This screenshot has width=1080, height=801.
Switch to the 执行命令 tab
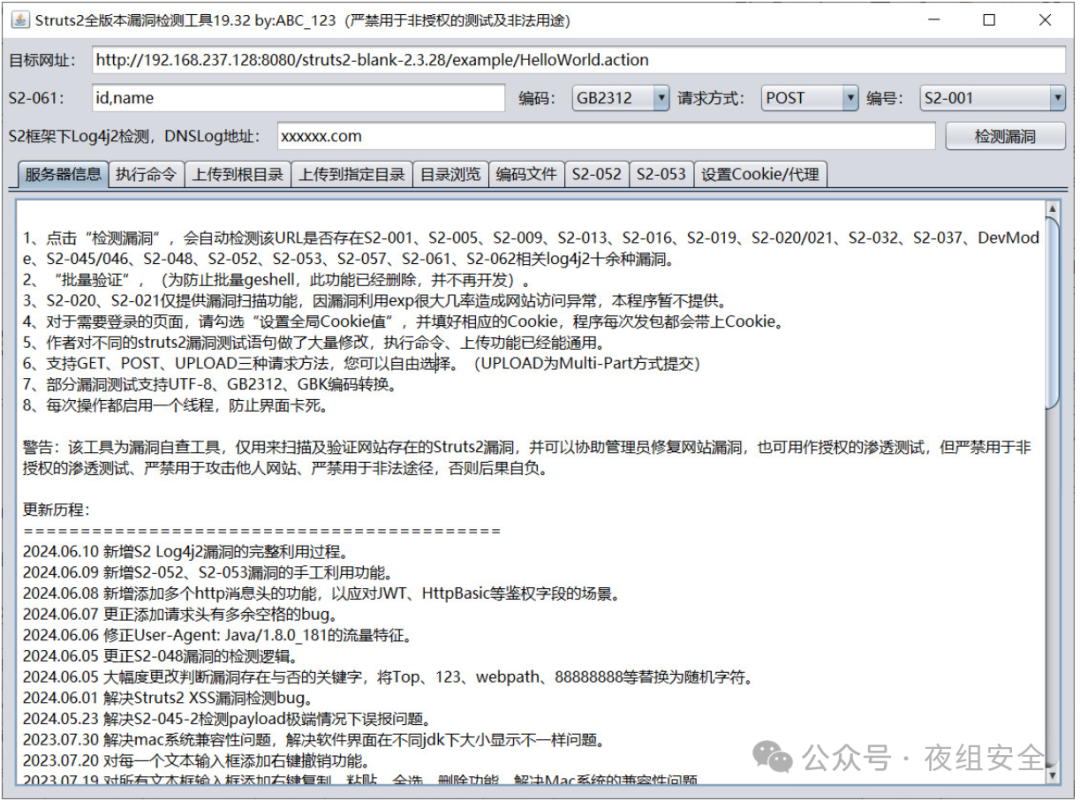pyautogui.click(x=146, y=174)
